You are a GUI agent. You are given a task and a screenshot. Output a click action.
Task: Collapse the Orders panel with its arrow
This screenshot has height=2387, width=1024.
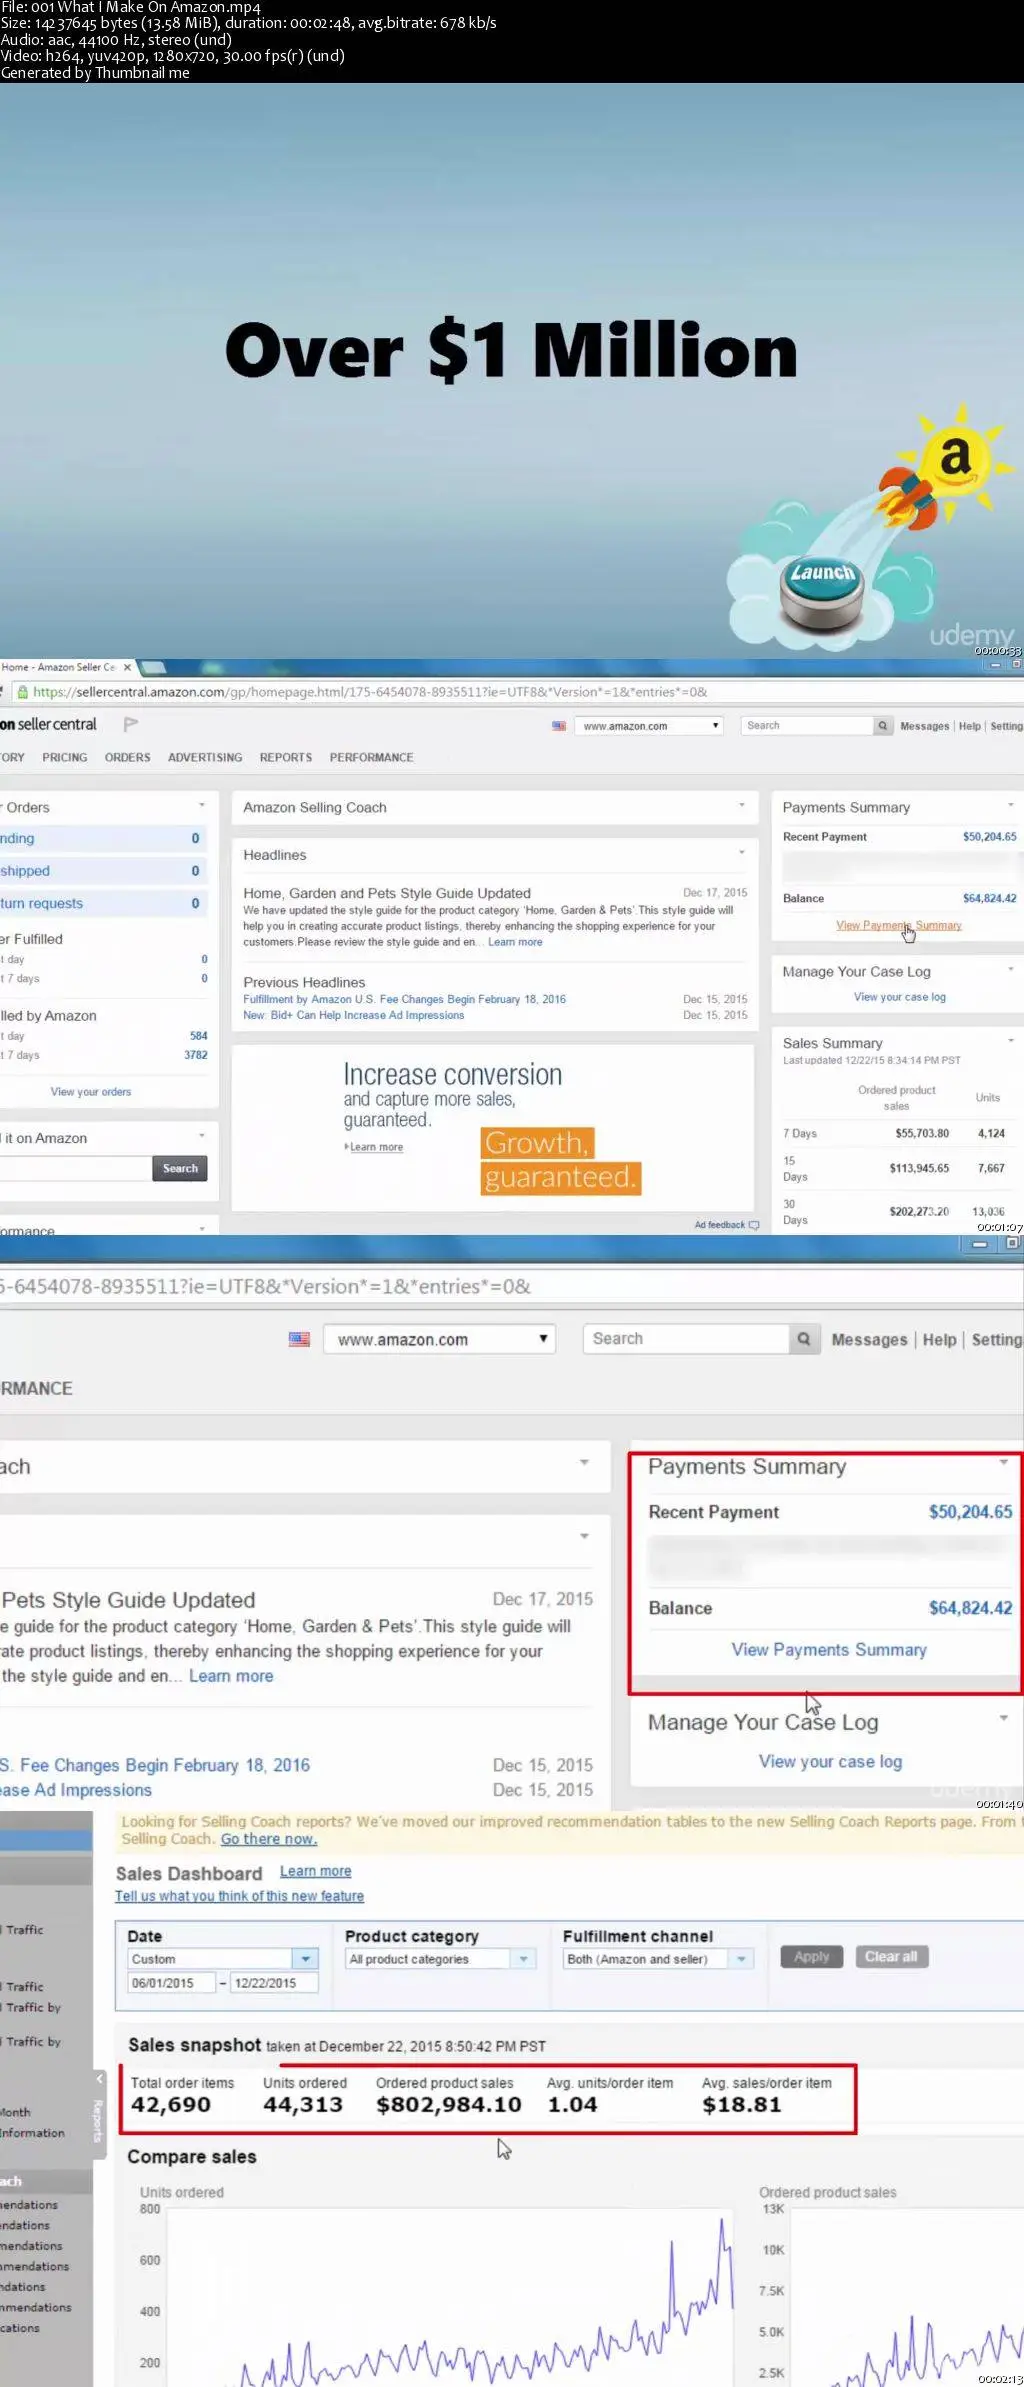(202, 805)
